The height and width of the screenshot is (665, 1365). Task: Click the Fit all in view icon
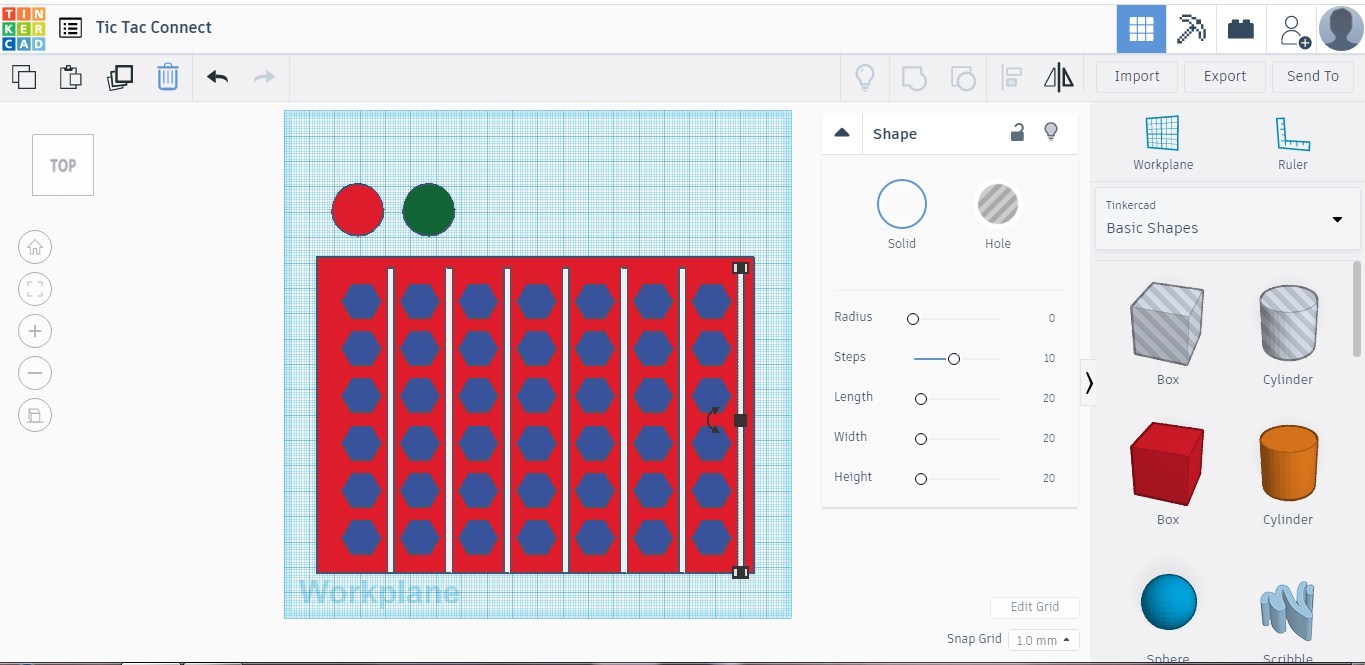coord(35,289)
